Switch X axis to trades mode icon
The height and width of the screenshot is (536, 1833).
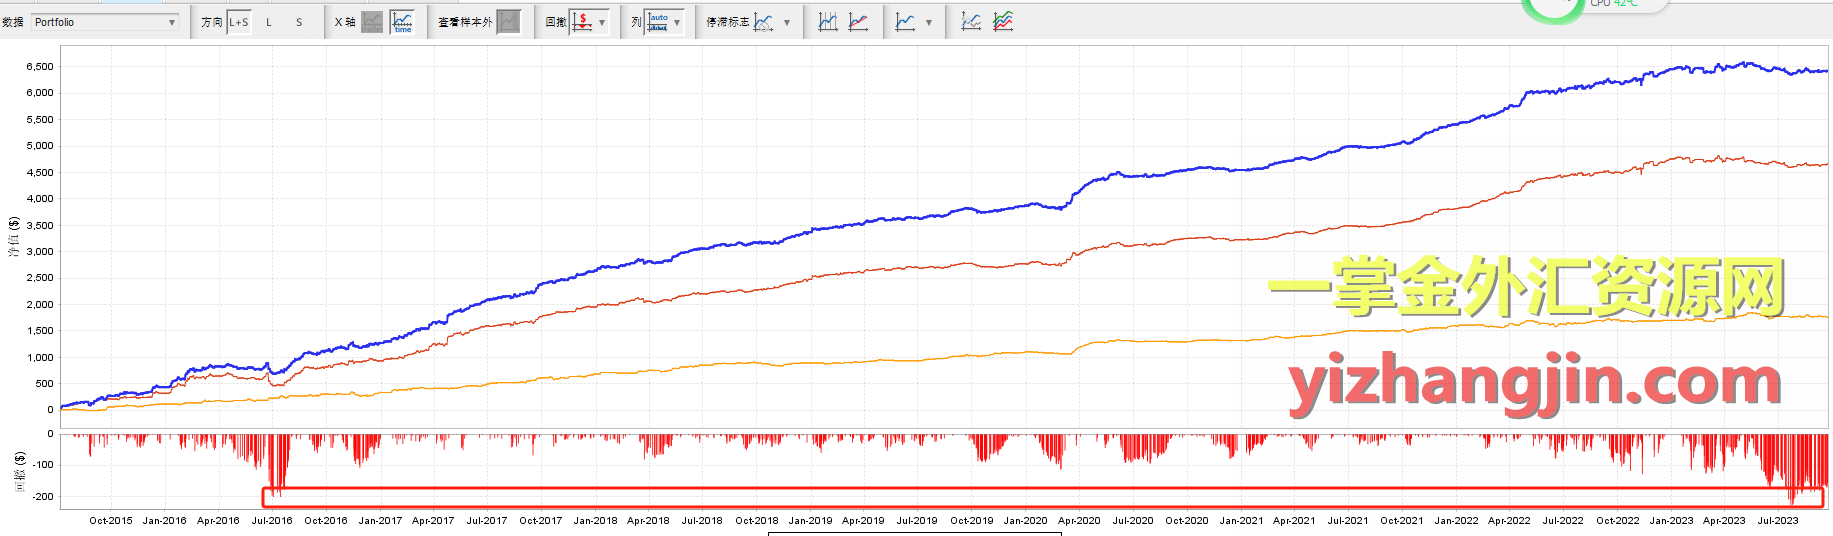pos(372,22)
